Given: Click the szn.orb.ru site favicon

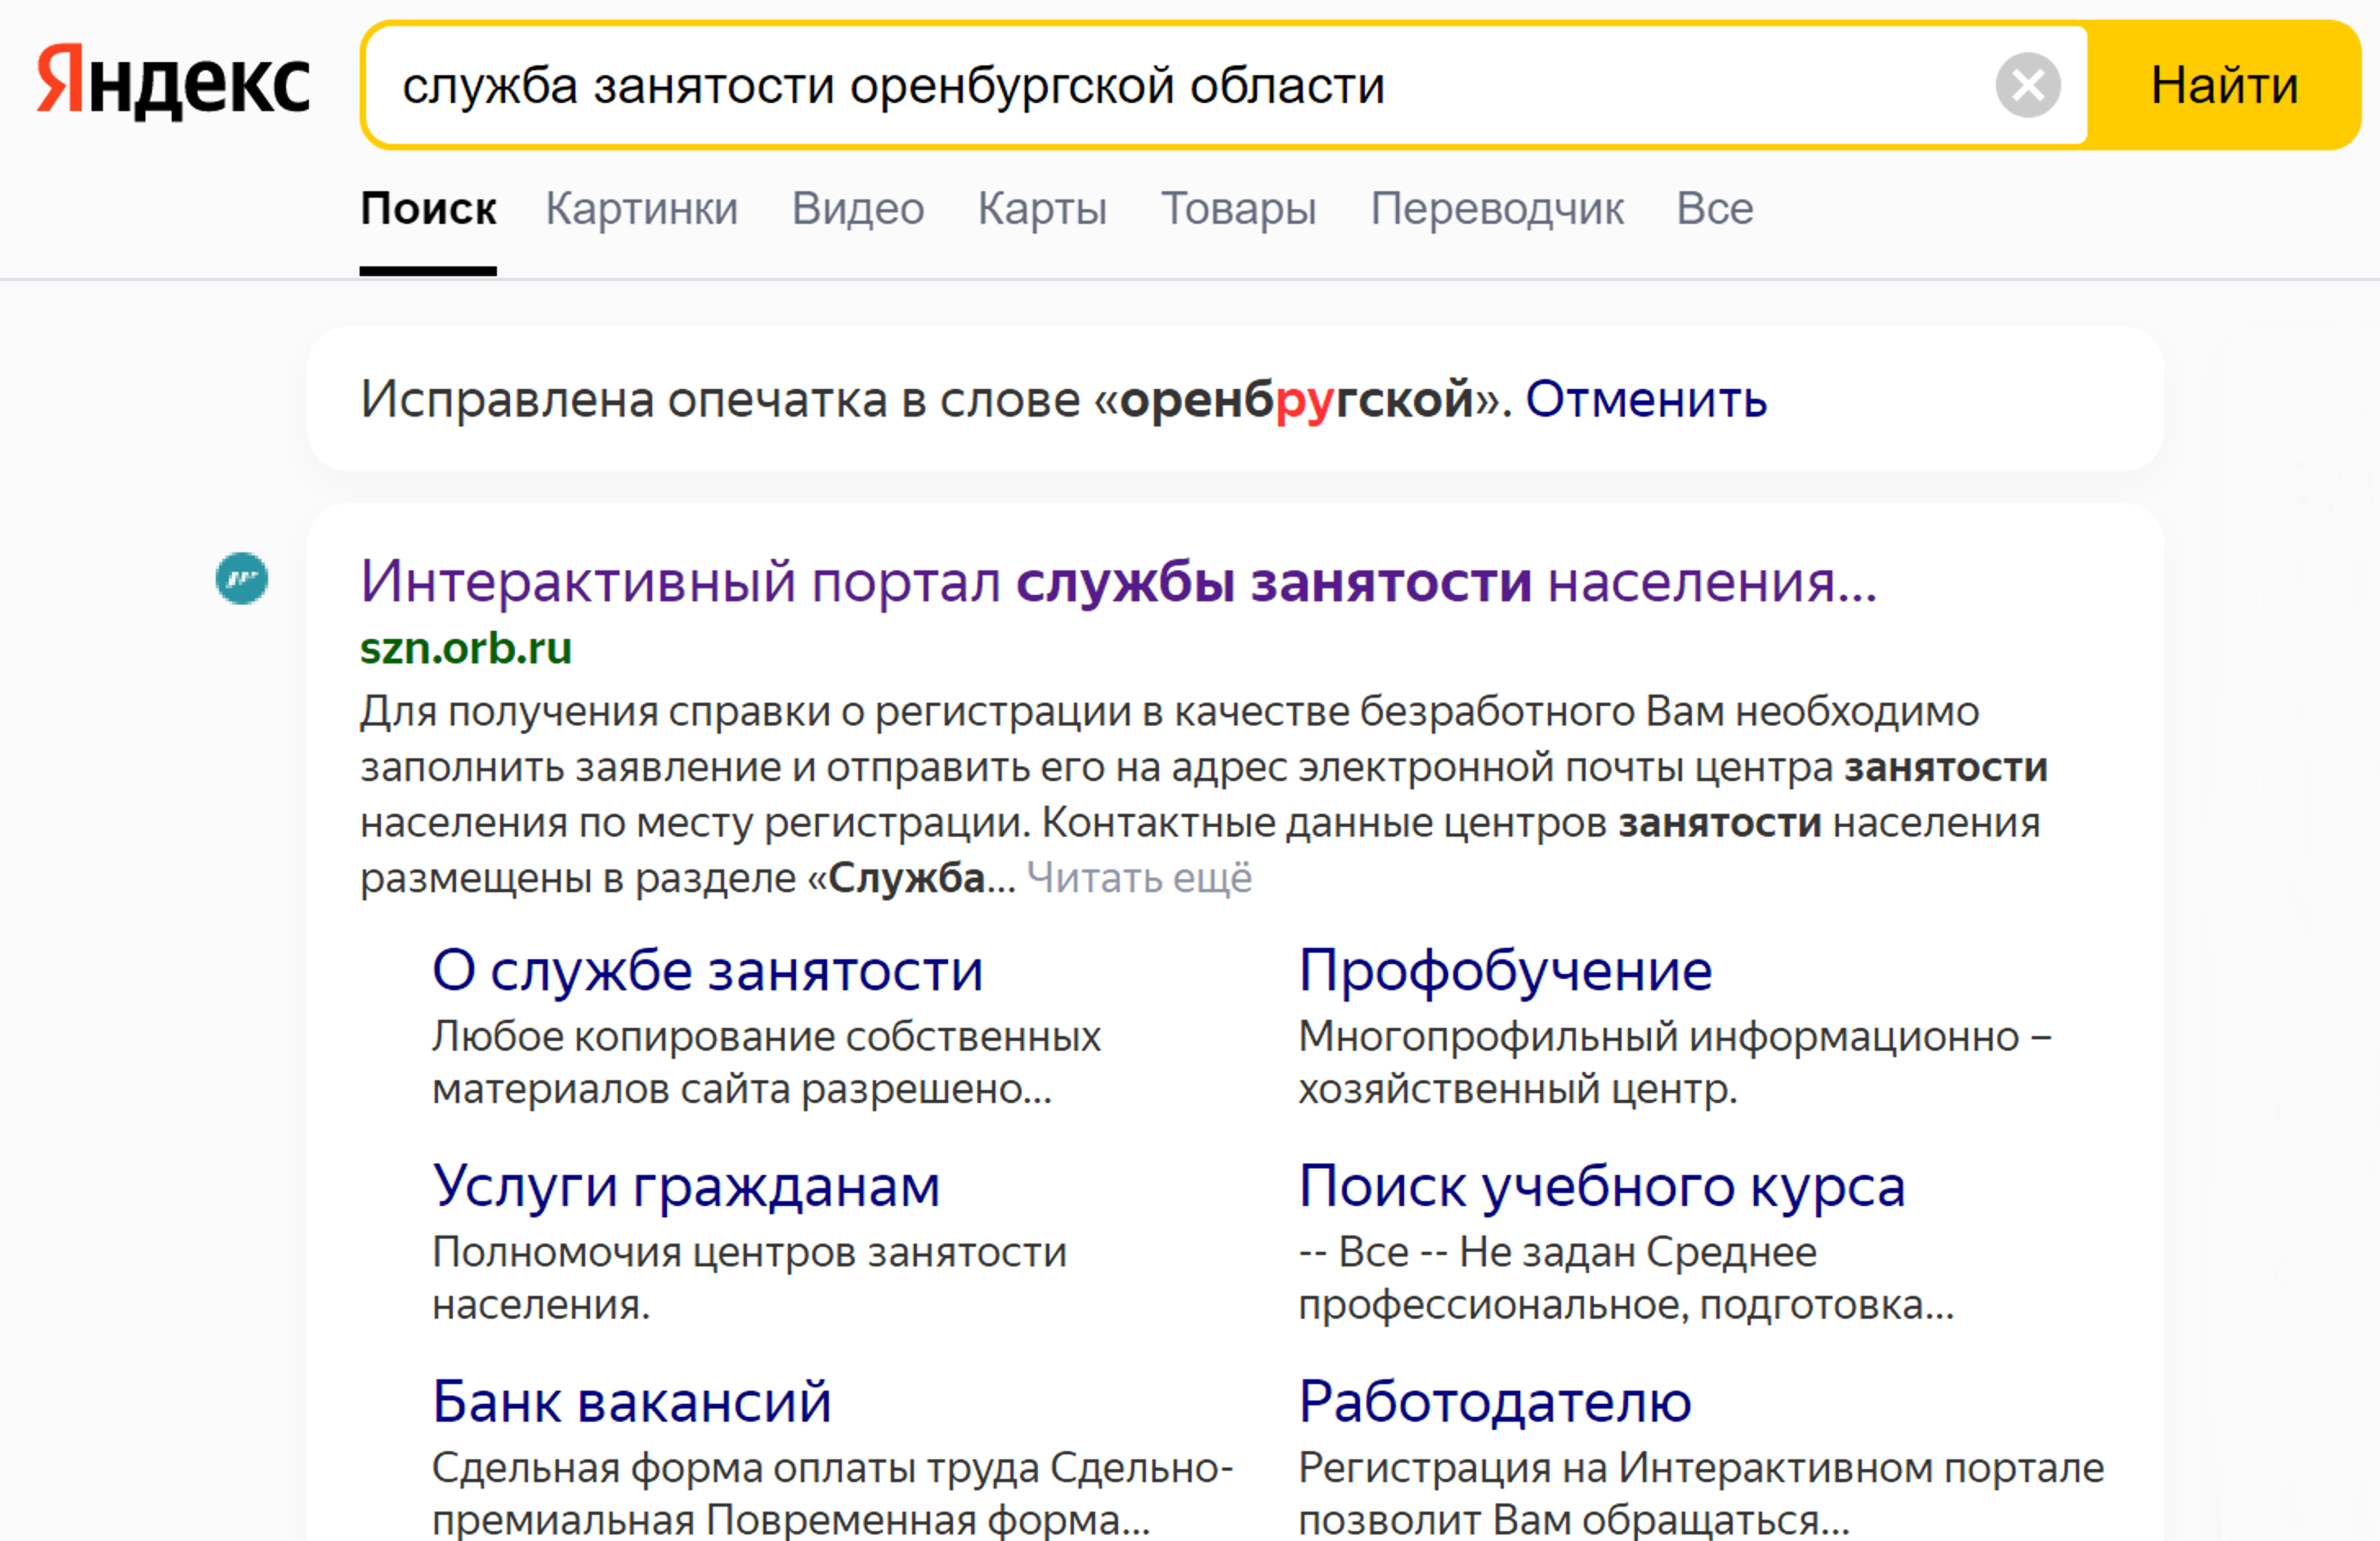Looking at the screenshot, I should 242,578.
